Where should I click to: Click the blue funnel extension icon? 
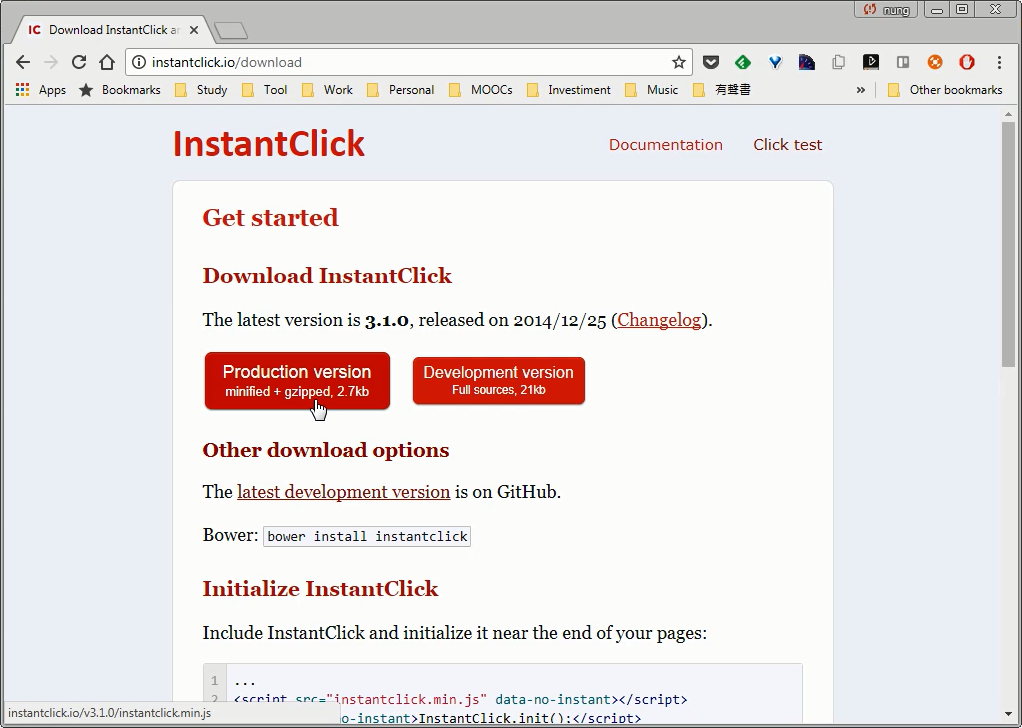[x=774, y=62]
